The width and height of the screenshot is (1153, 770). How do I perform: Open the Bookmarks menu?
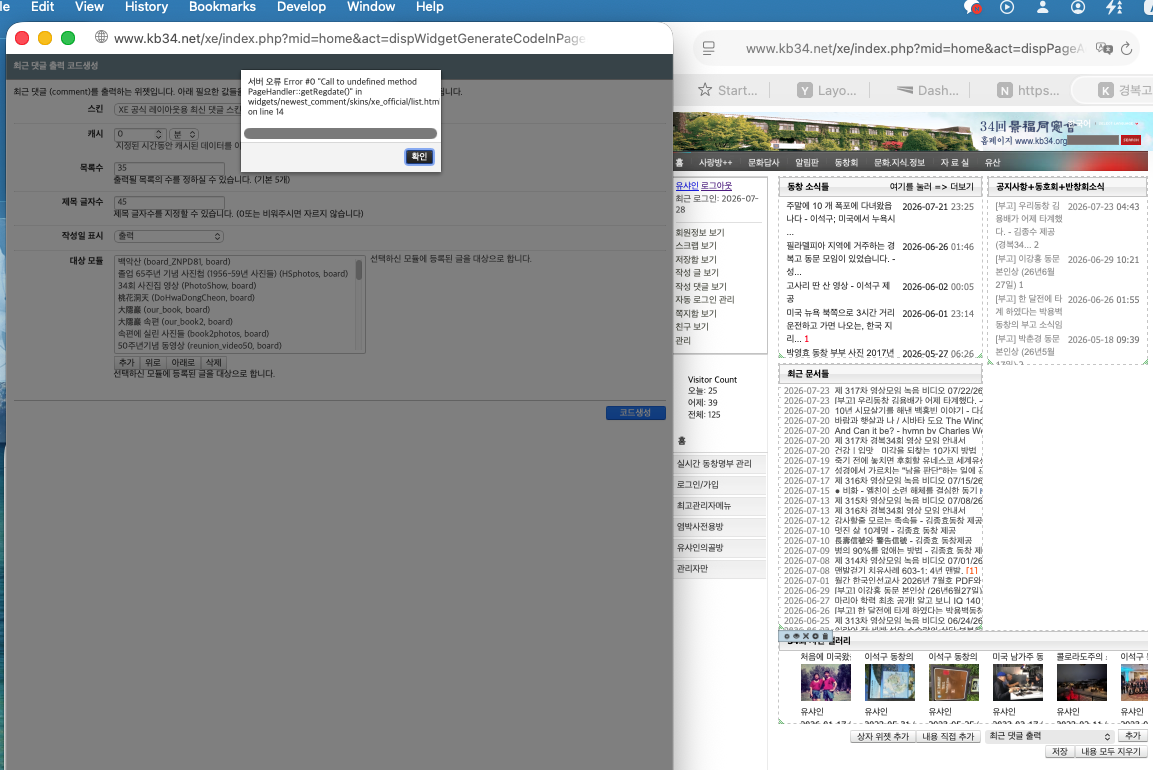click(x=222, y=7)
